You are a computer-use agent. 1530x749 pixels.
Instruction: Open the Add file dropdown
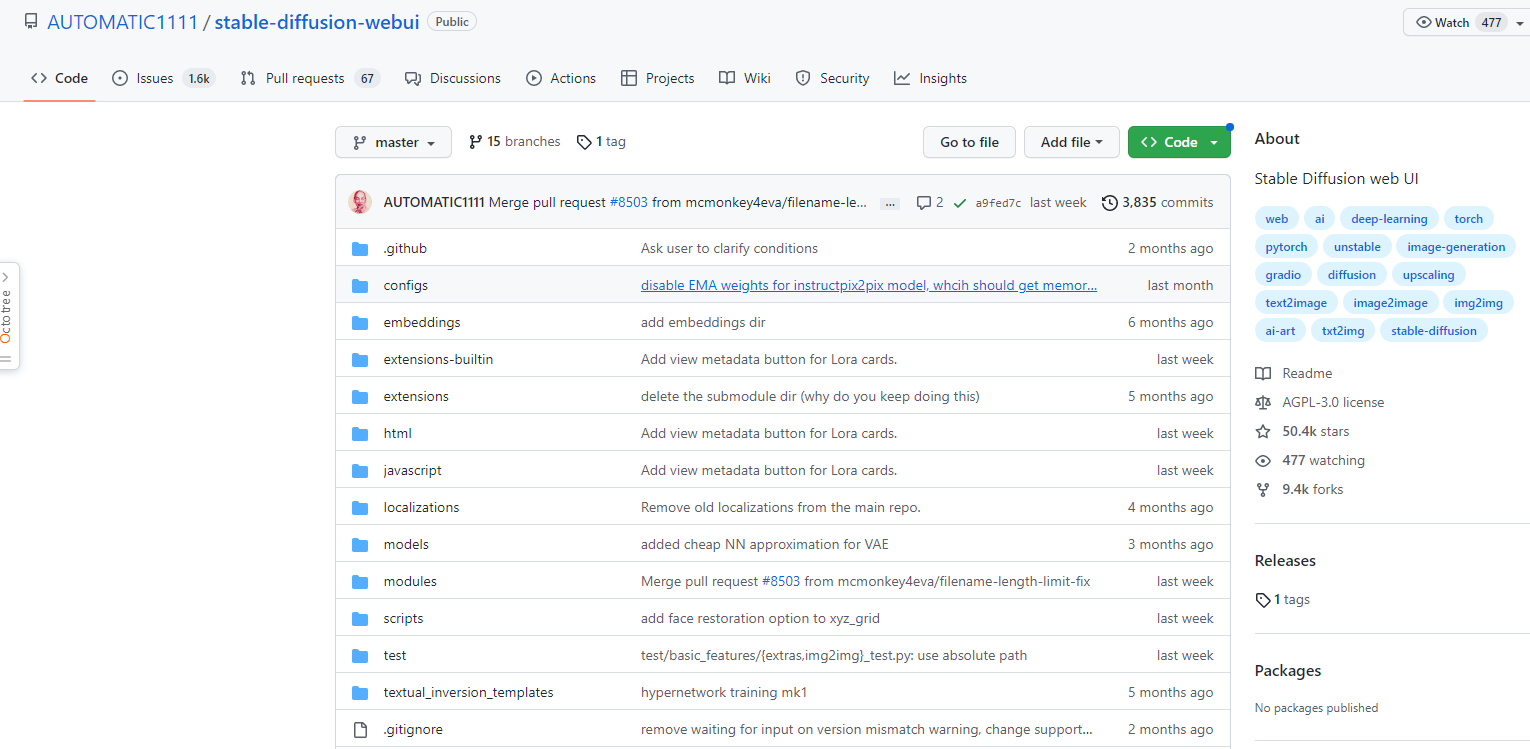click(x=1071, y=142)
